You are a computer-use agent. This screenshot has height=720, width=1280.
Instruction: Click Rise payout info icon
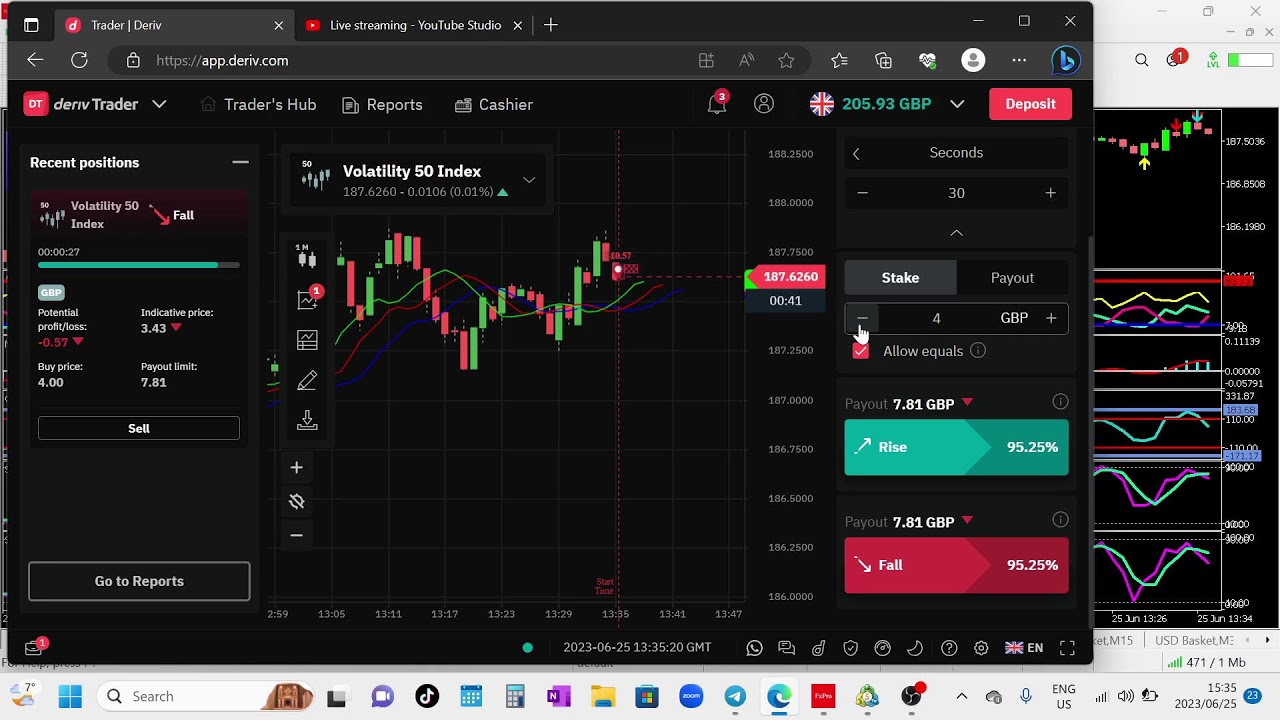1060,402
